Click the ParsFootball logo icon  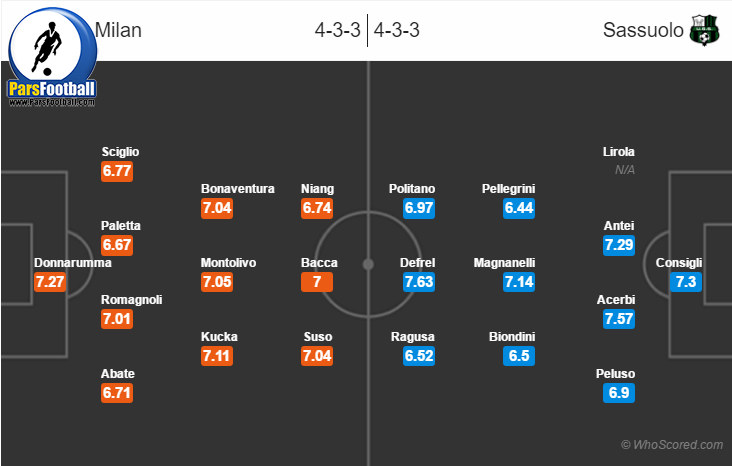(x=52, y=55)
